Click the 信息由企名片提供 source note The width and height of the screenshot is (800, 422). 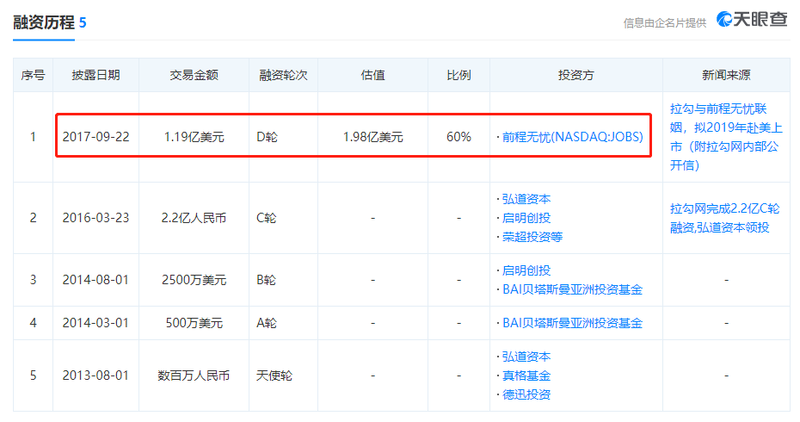[664, 23]
